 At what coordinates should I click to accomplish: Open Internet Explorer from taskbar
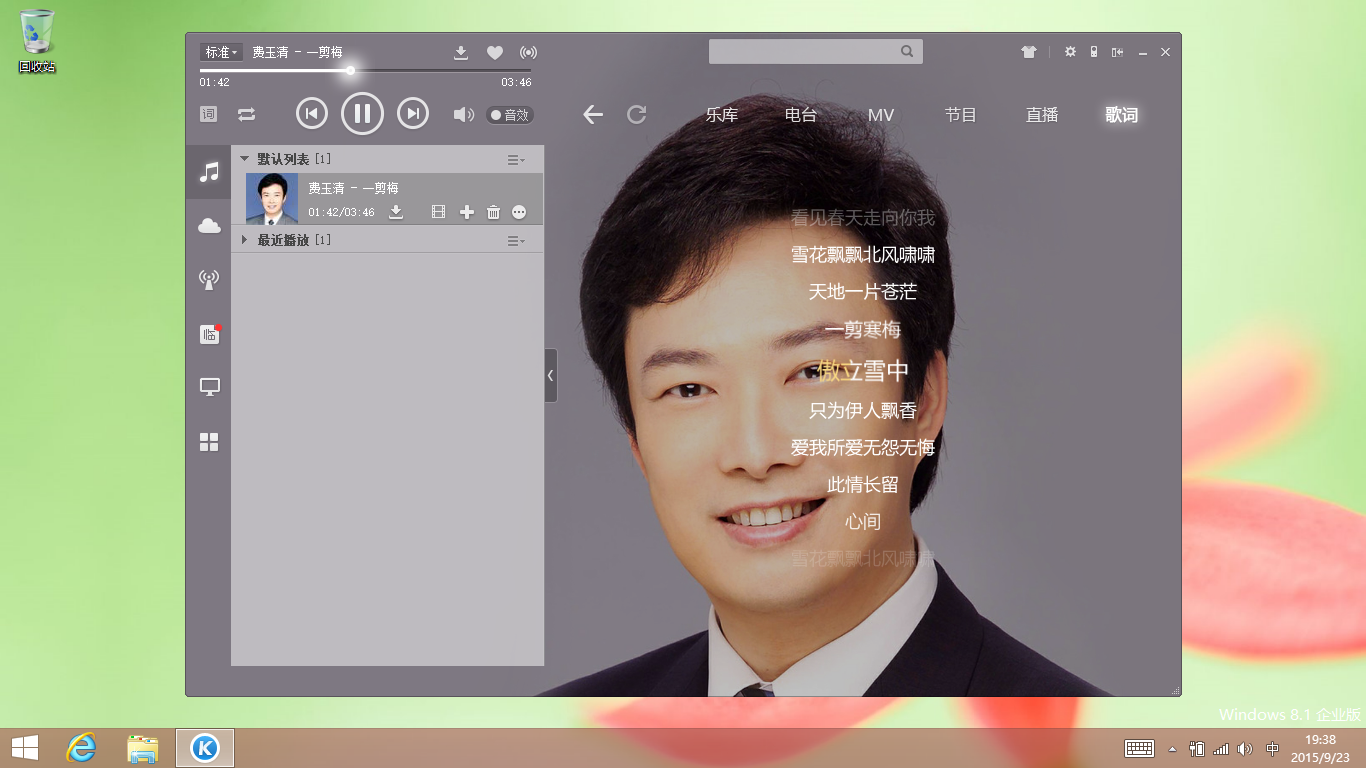point(82,748)
